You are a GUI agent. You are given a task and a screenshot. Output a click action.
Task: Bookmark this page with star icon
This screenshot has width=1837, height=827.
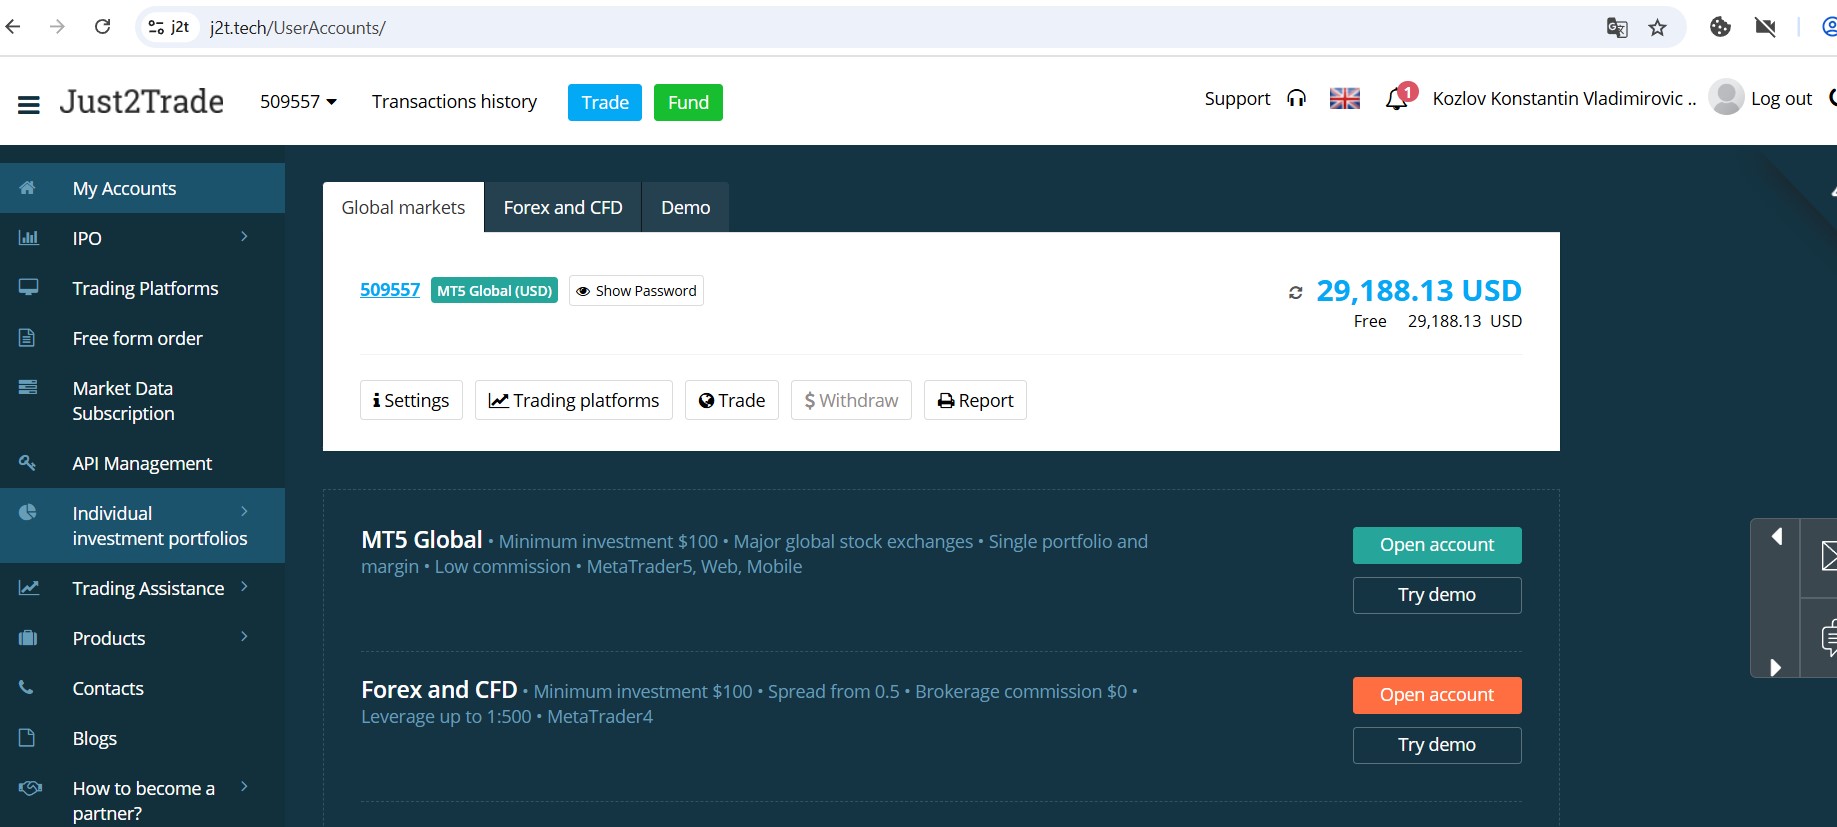click(1657, 28)
